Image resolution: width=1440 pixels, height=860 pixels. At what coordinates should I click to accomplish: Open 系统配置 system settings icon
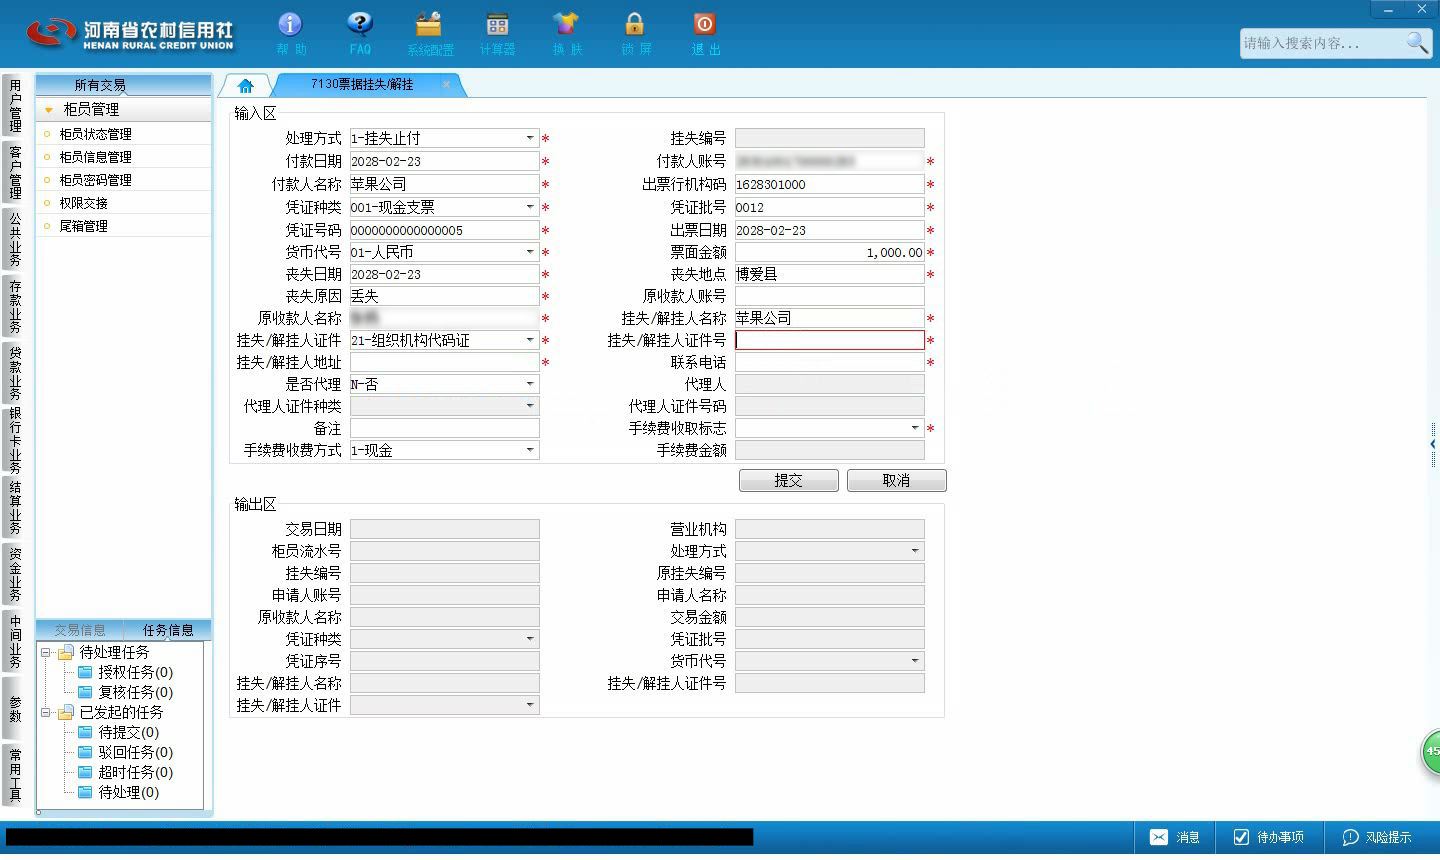pos(429,24)
